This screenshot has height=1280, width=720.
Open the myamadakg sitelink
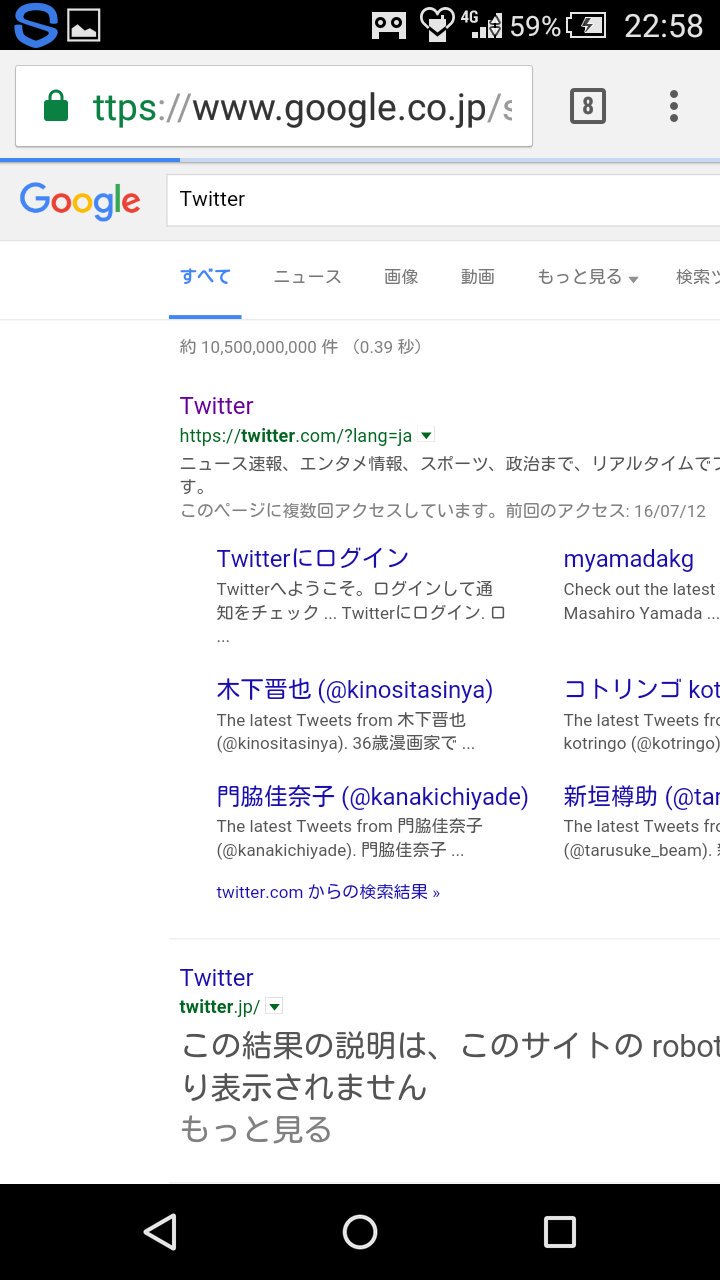click(x=628, y=558)
